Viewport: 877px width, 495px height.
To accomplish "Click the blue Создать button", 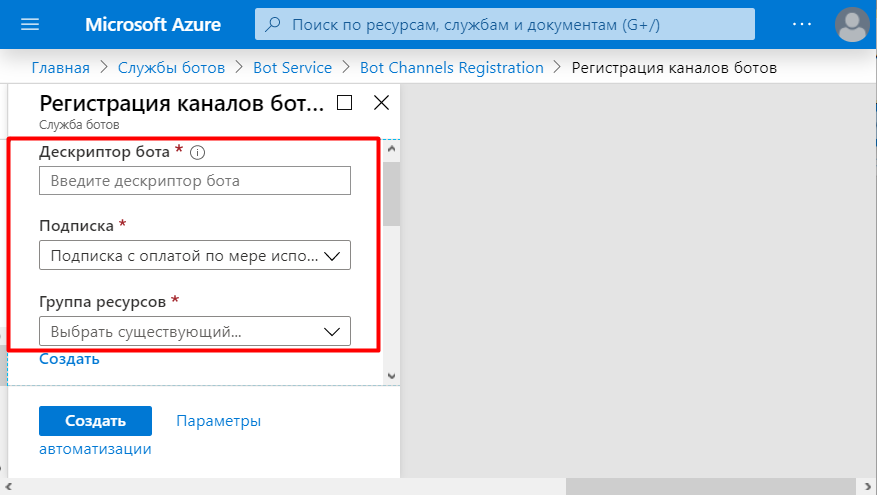I will tap(96, 421).
